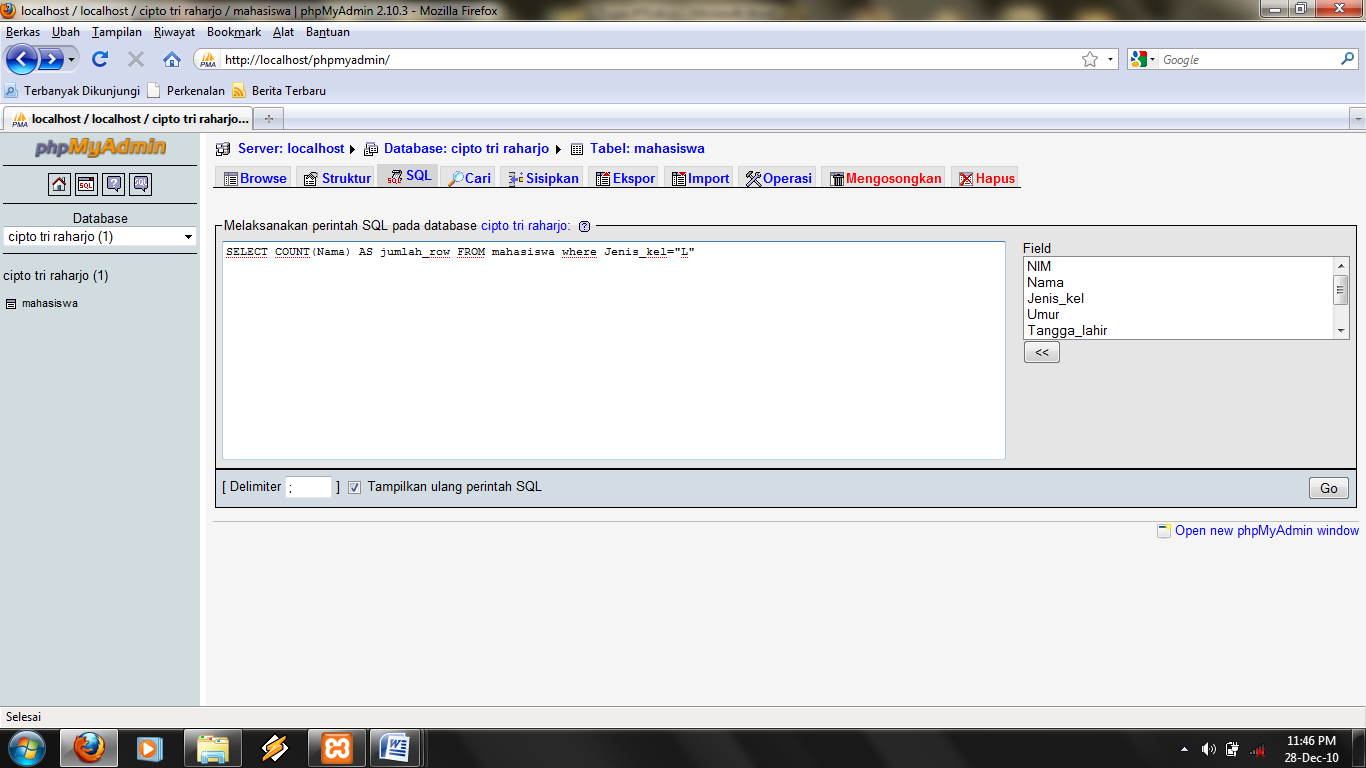Screen dimensions: 1366x768
Task: Open the Winamp lightning icon in taskbar
Action: pos(275,748)
